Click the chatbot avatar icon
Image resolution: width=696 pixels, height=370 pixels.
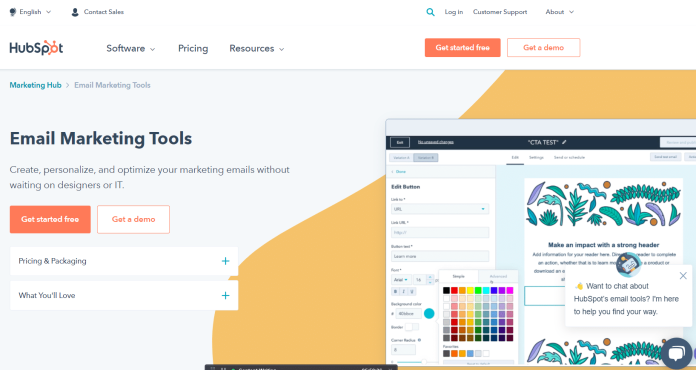(628, 264)
